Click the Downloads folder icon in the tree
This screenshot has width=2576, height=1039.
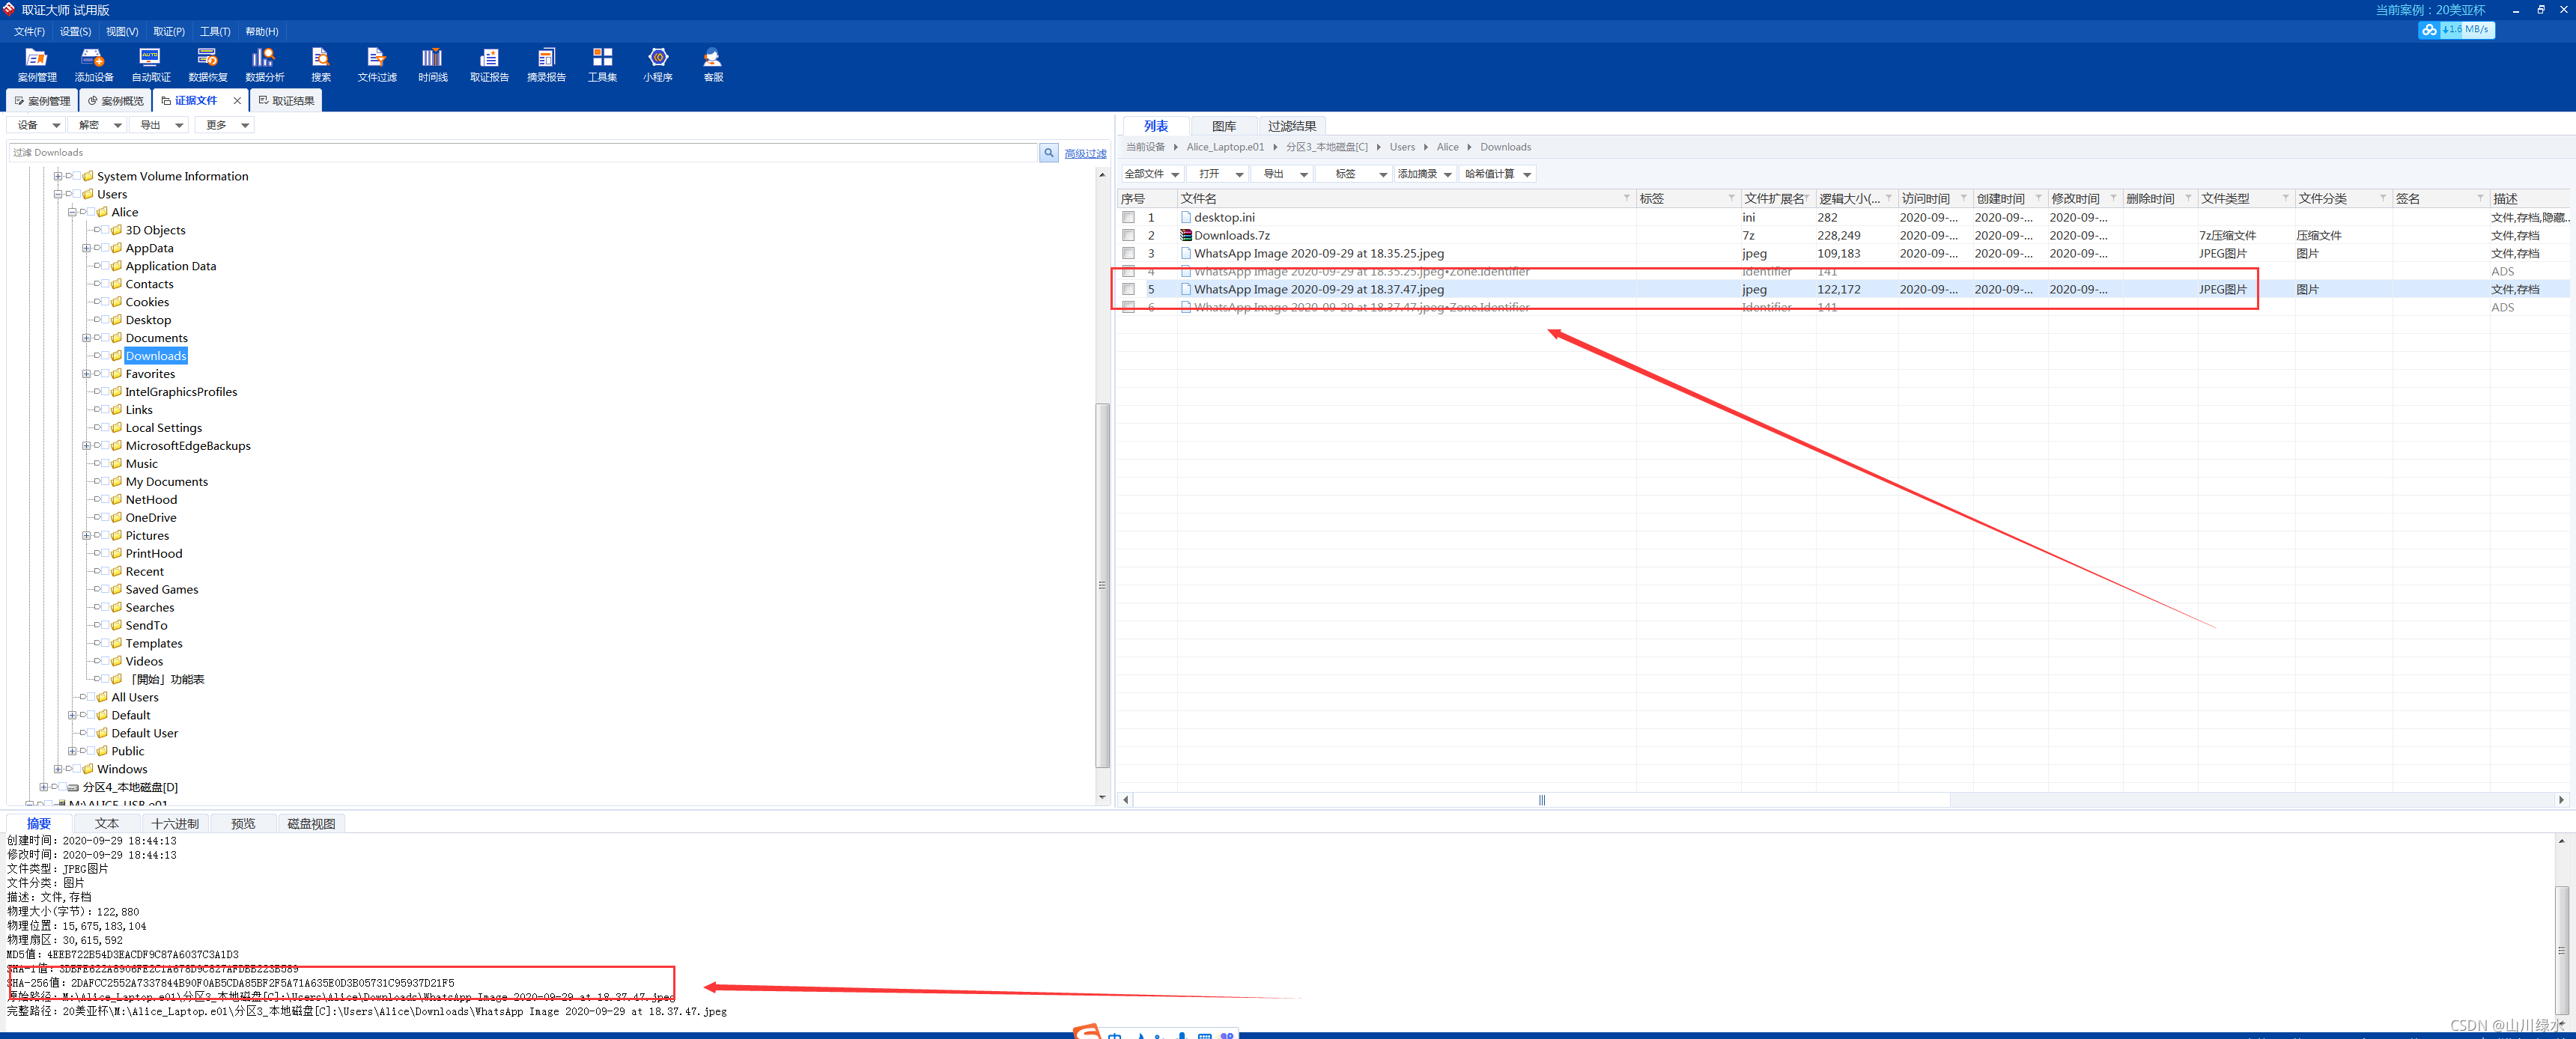(117, 356)
